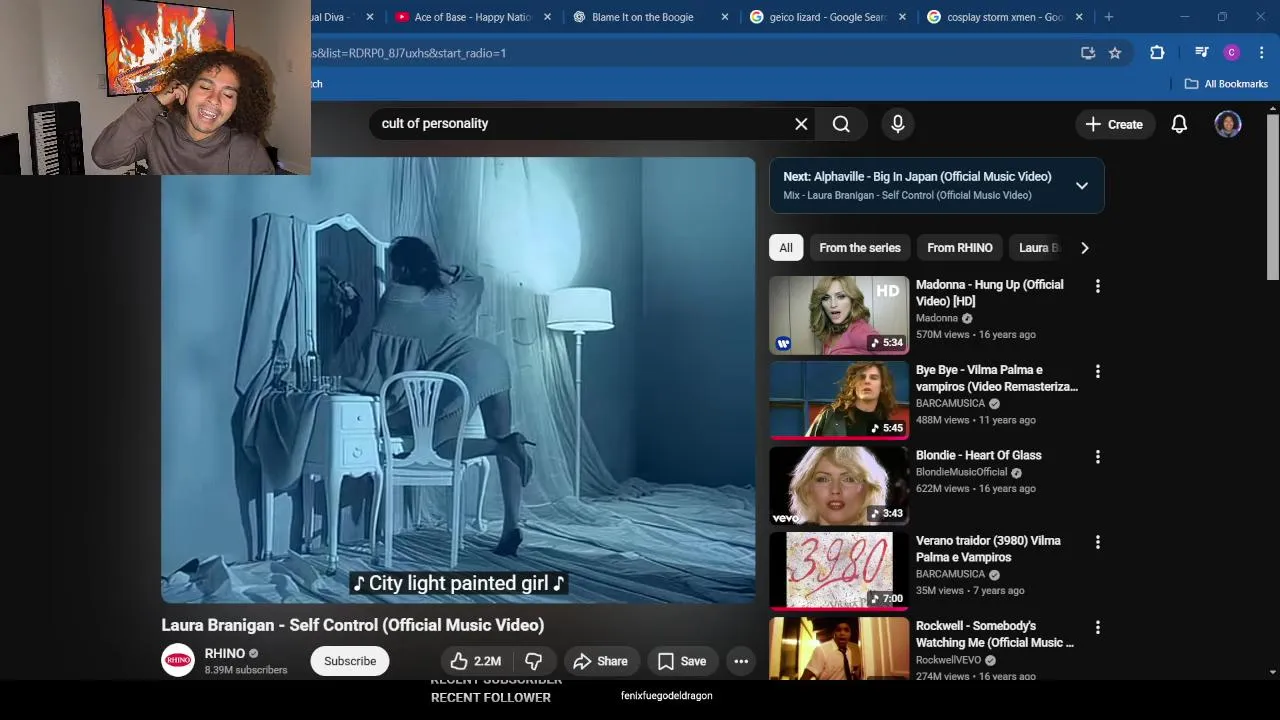Close the cosplay storm xmen tab
This screenshot has height=720, width=1280.
tap(1079, 17)
